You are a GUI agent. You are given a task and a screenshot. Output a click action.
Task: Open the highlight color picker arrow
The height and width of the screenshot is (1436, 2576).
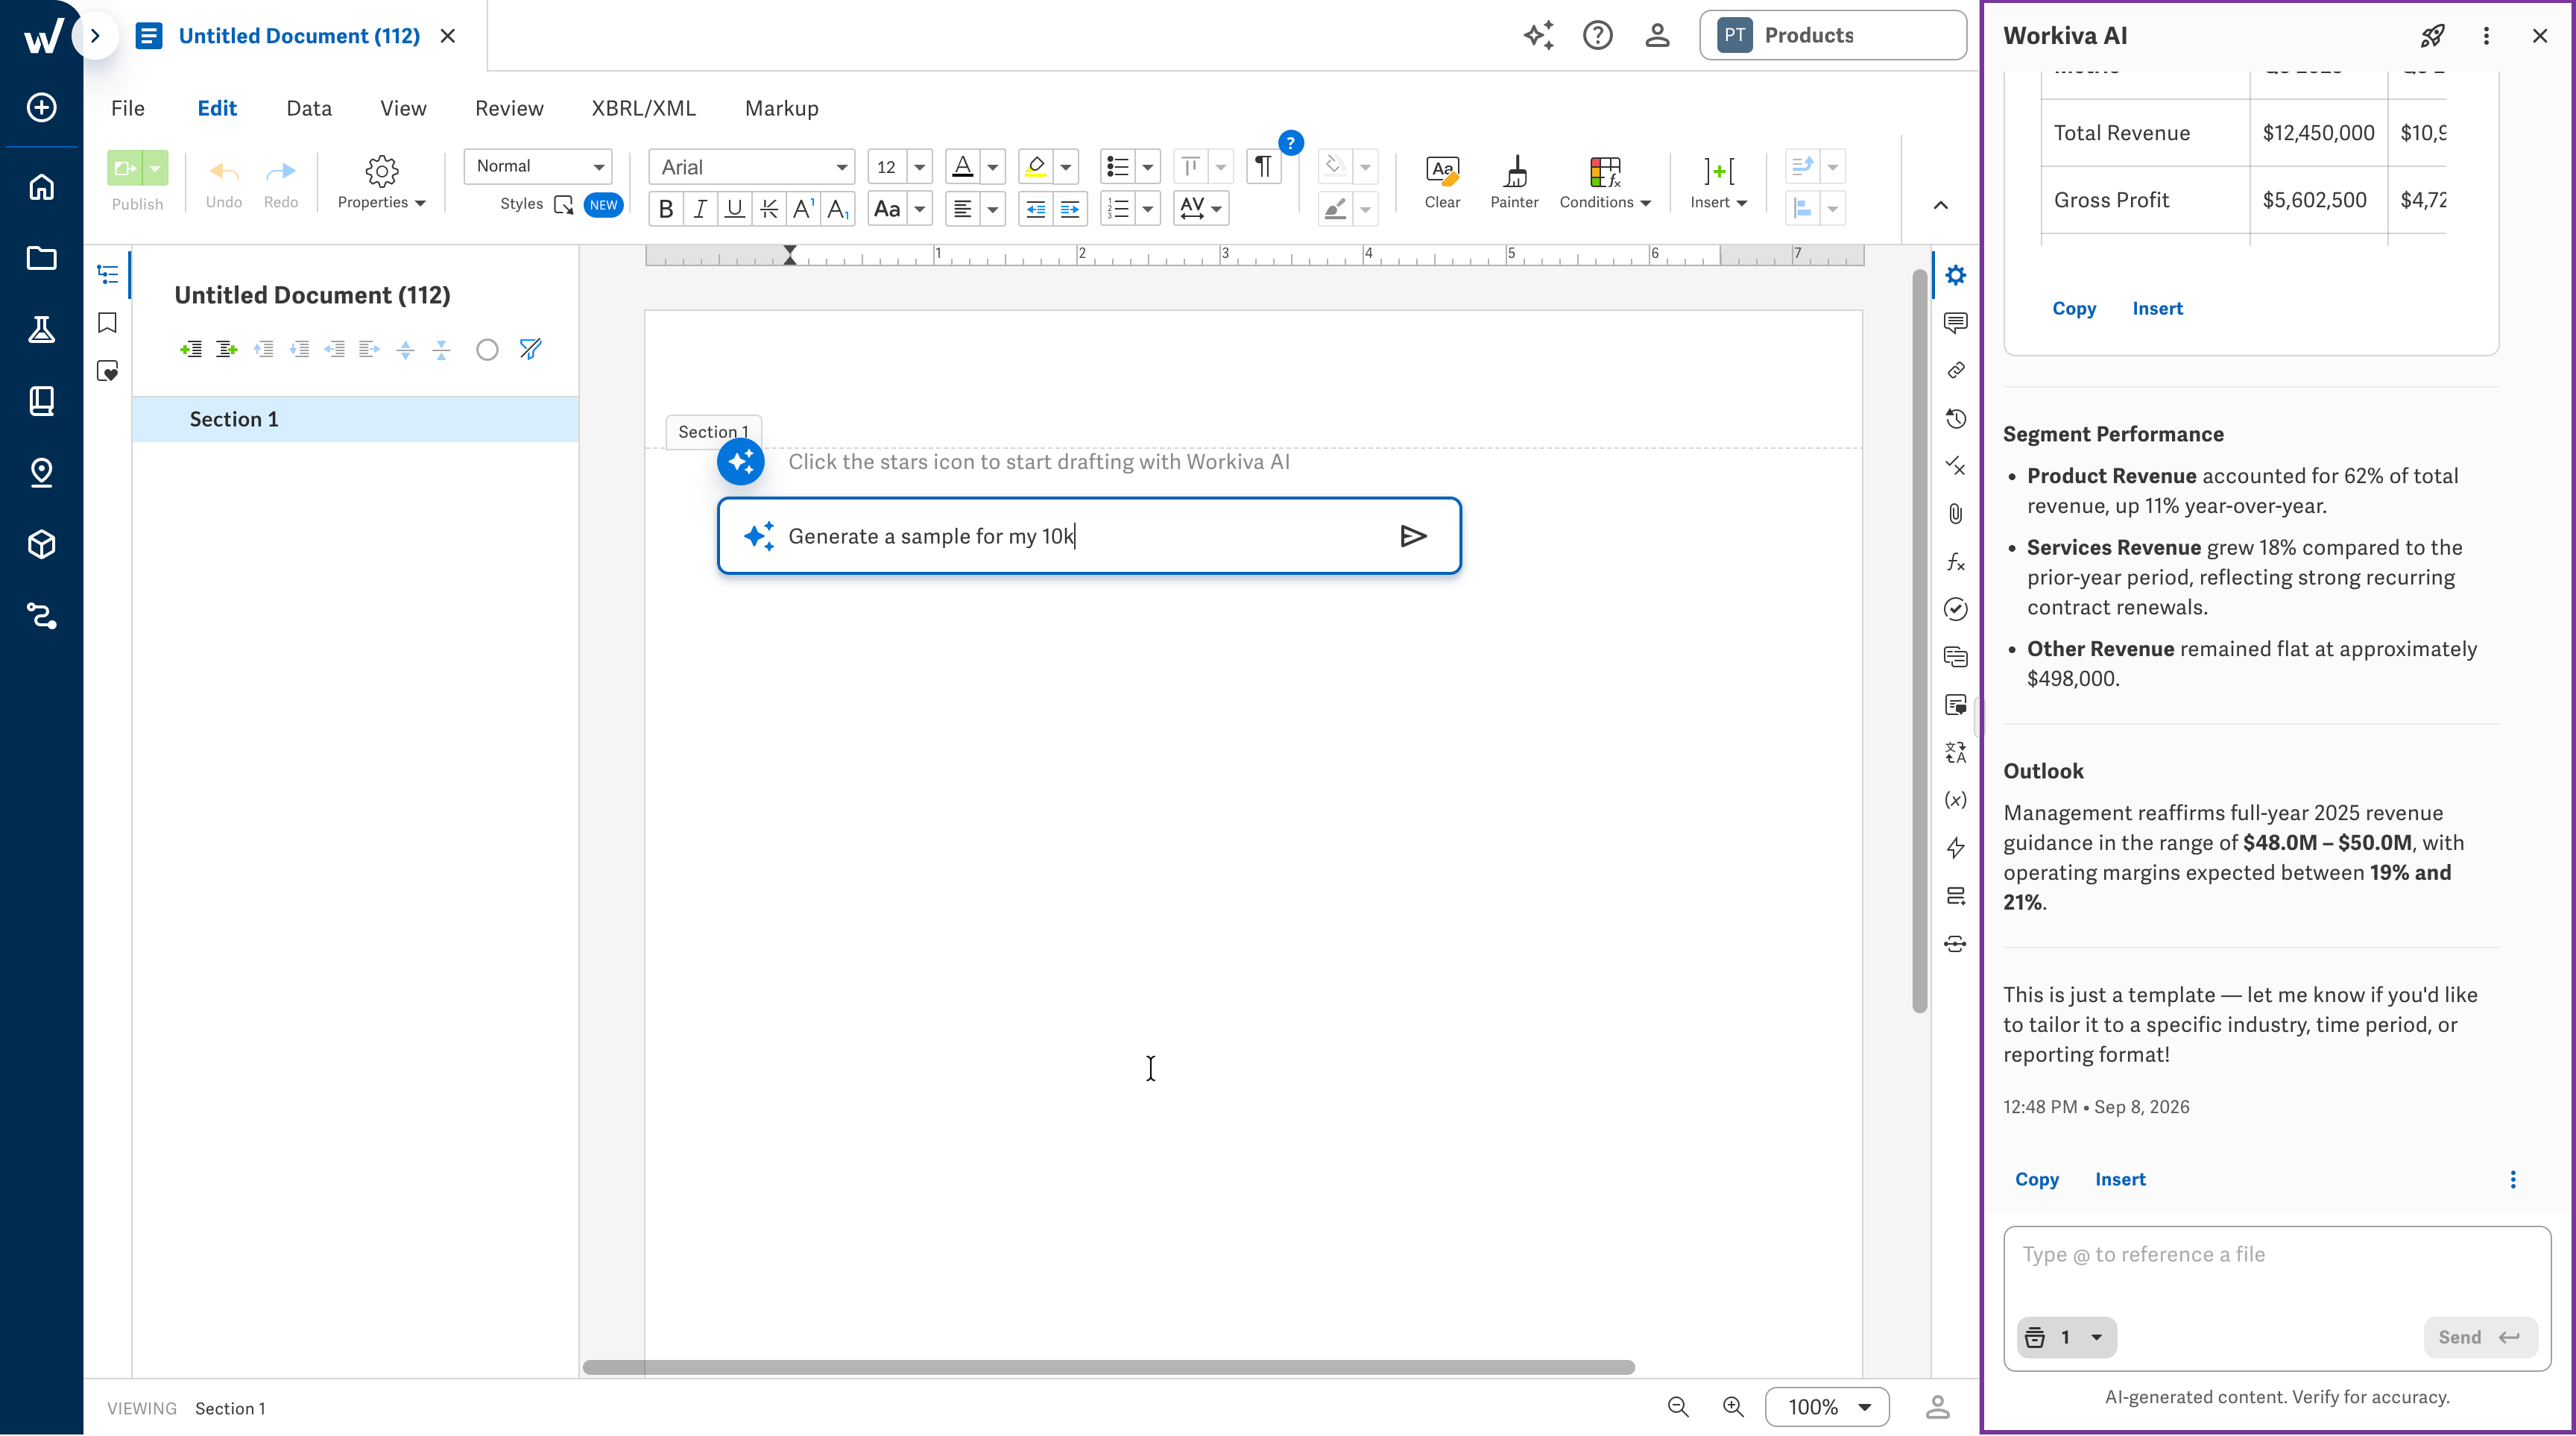click(x=1066, y=167)
